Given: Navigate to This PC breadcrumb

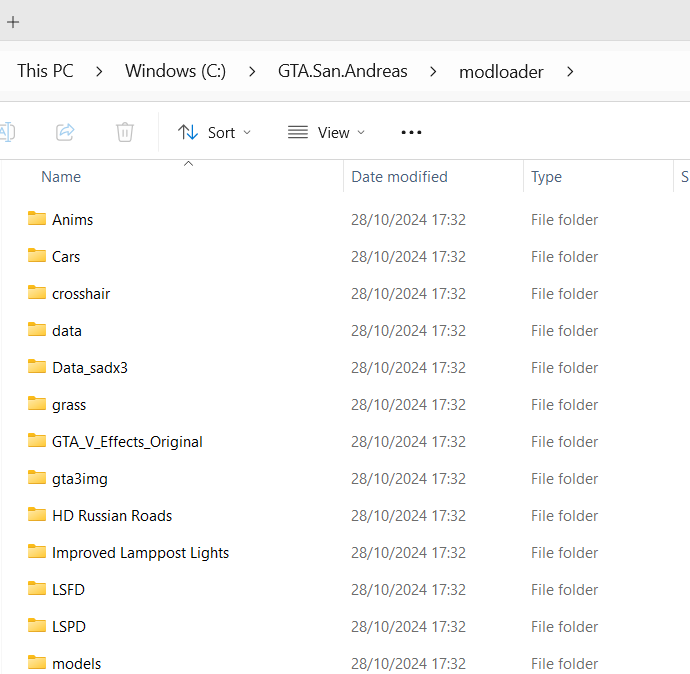Looking at the screenshot, I should pos(45,71).
